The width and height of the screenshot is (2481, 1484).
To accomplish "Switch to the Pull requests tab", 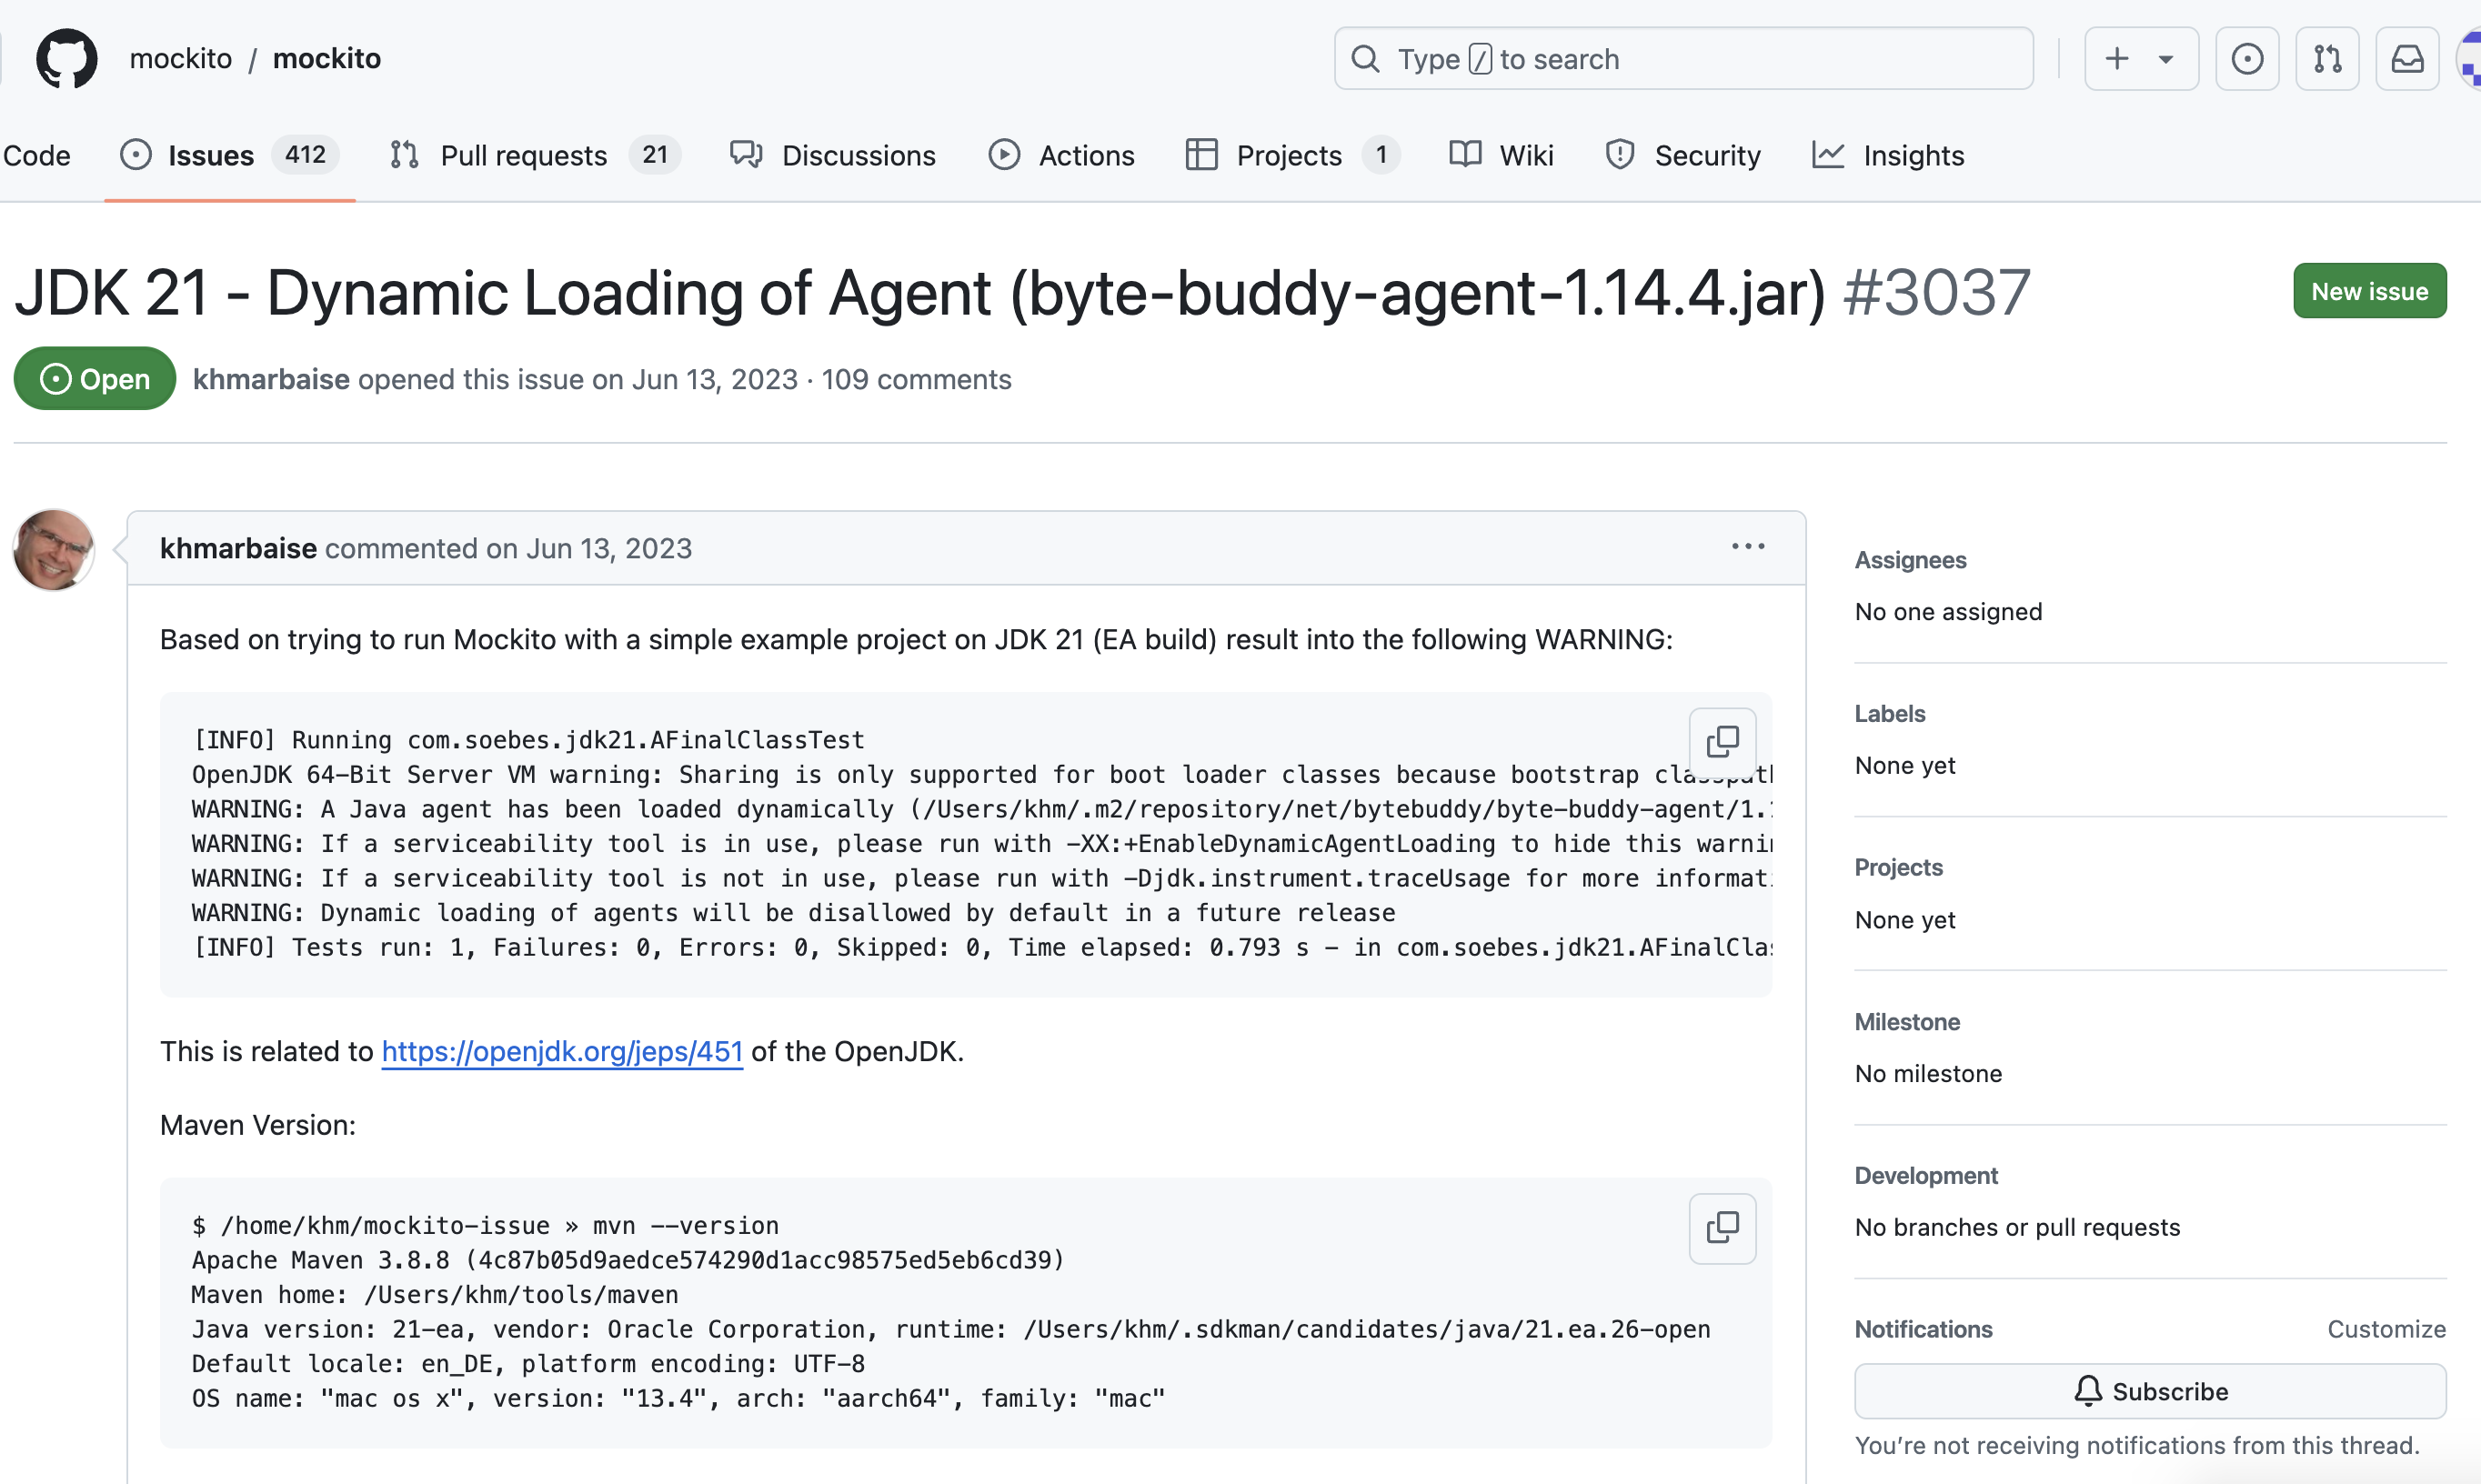I will (x=535, y=155).
